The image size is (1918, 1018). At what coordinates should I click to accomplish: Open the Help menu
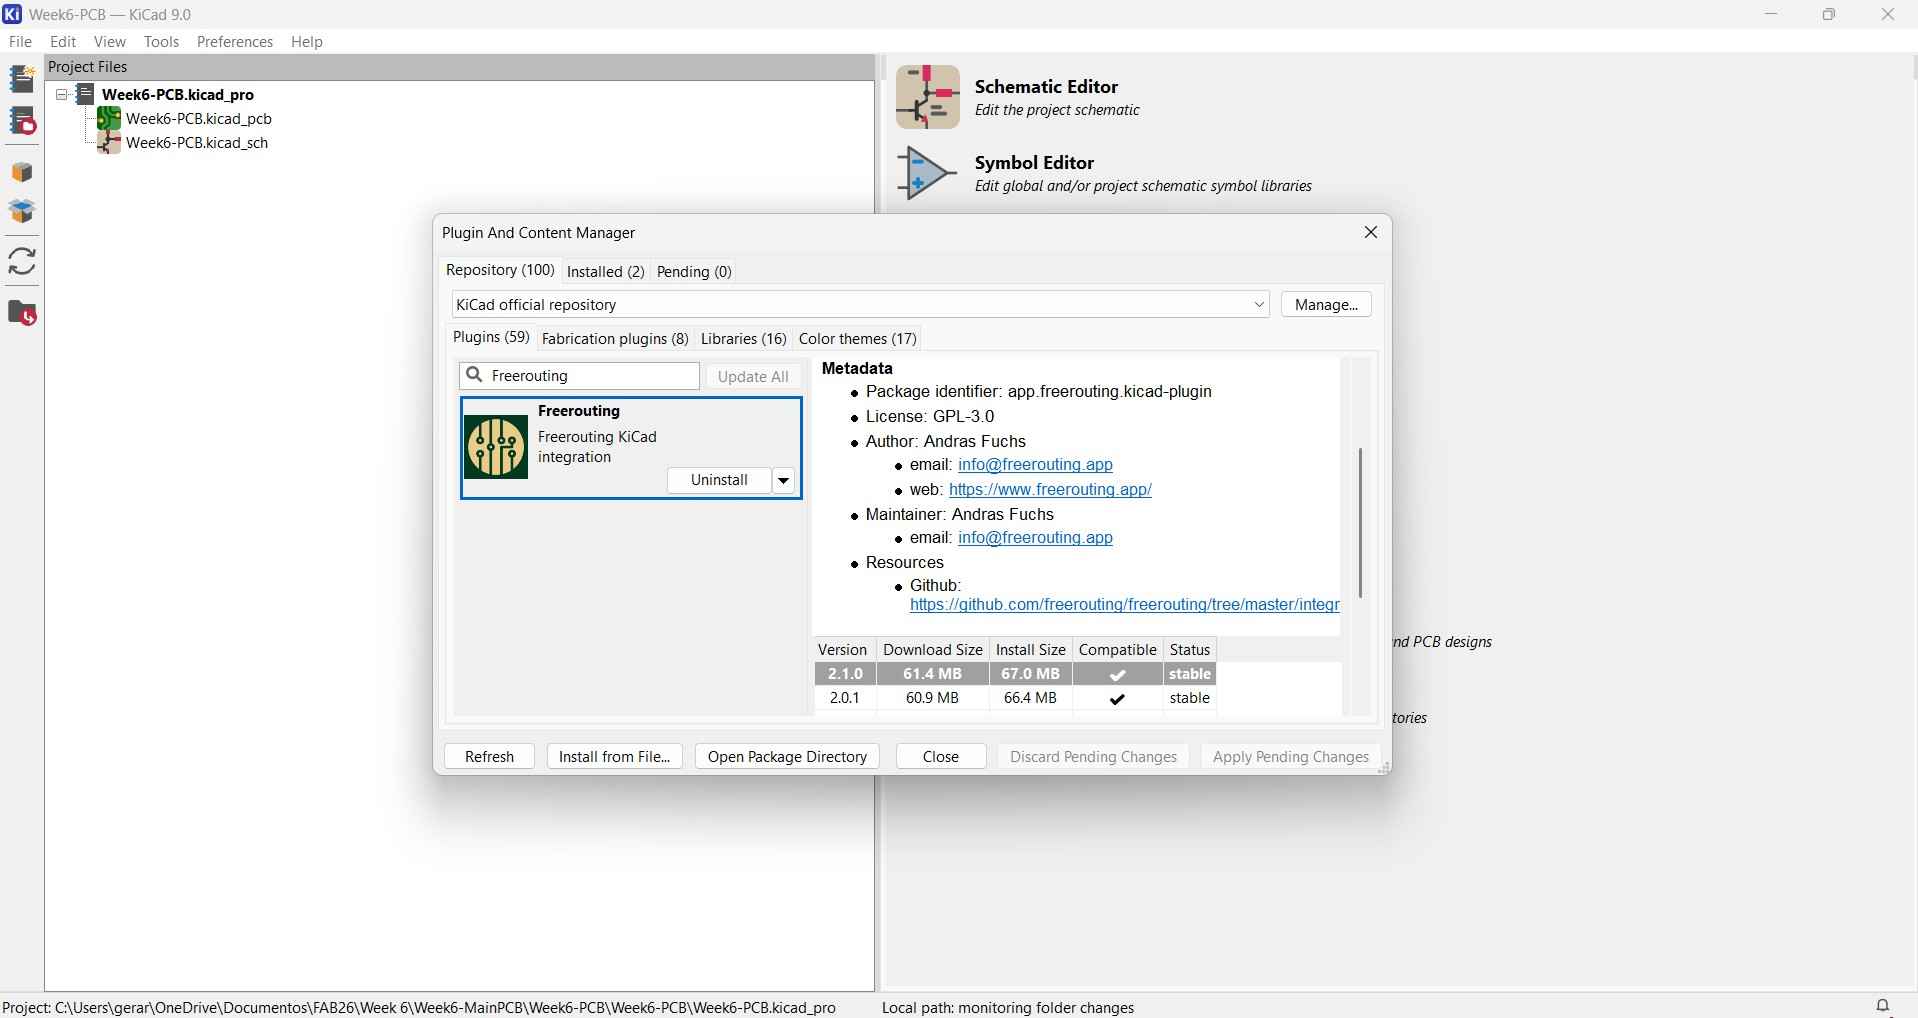[307, 42]
